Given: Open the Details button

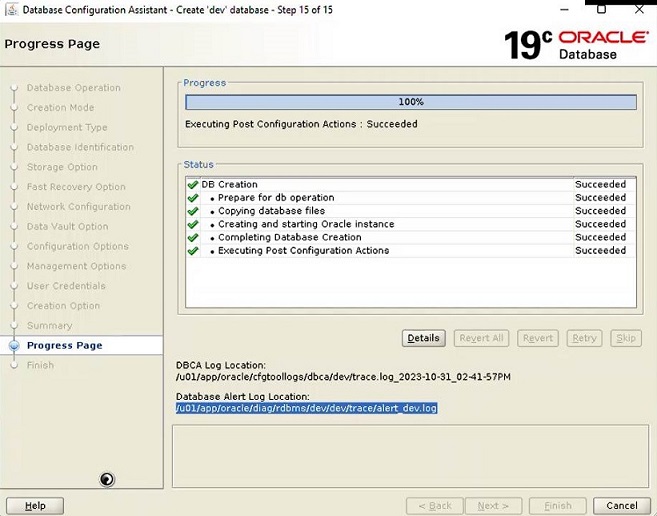Looking at the screenshot, I should point(424,338).
